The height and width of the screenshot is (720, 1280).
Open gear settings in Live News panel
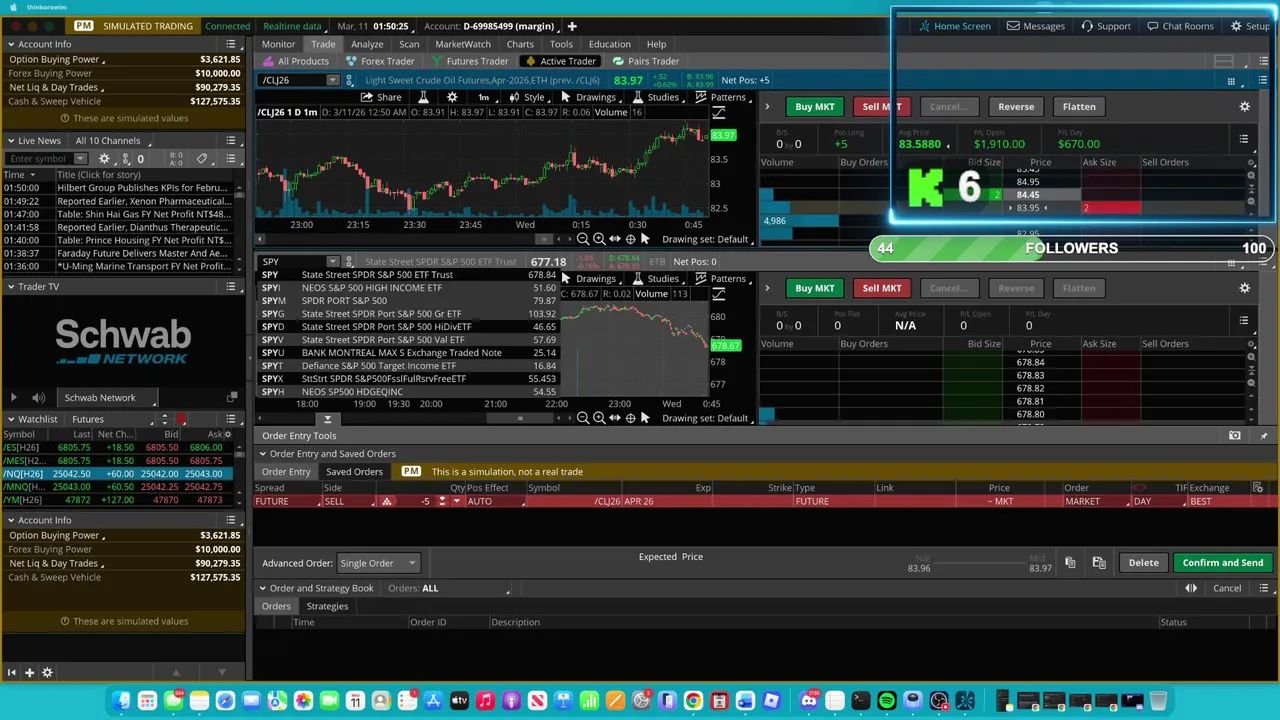tap(106, 159)
